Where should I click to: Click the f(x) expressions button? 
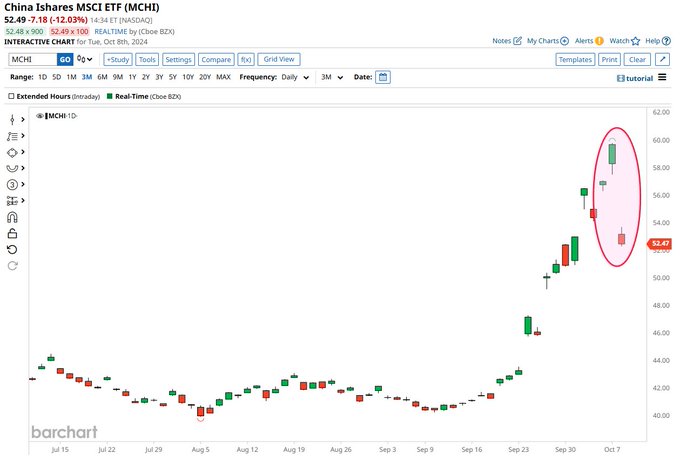[246, 60]
